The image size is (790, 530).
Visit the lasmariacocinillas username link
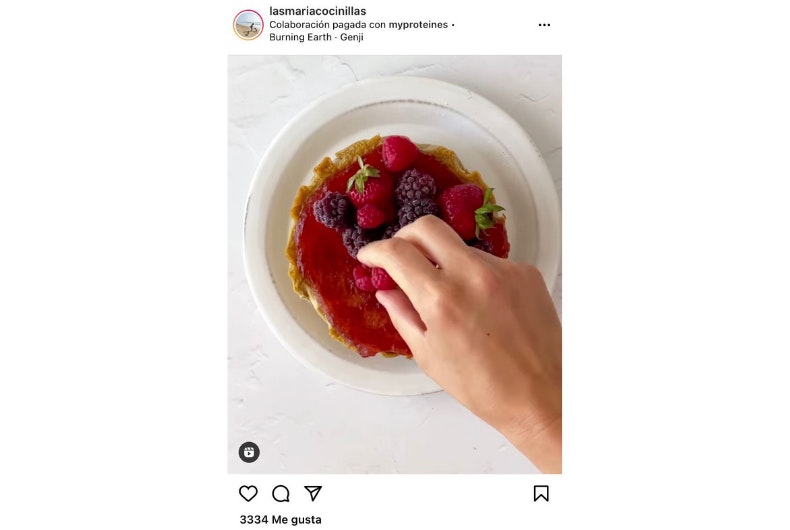(x=317, y=11)
